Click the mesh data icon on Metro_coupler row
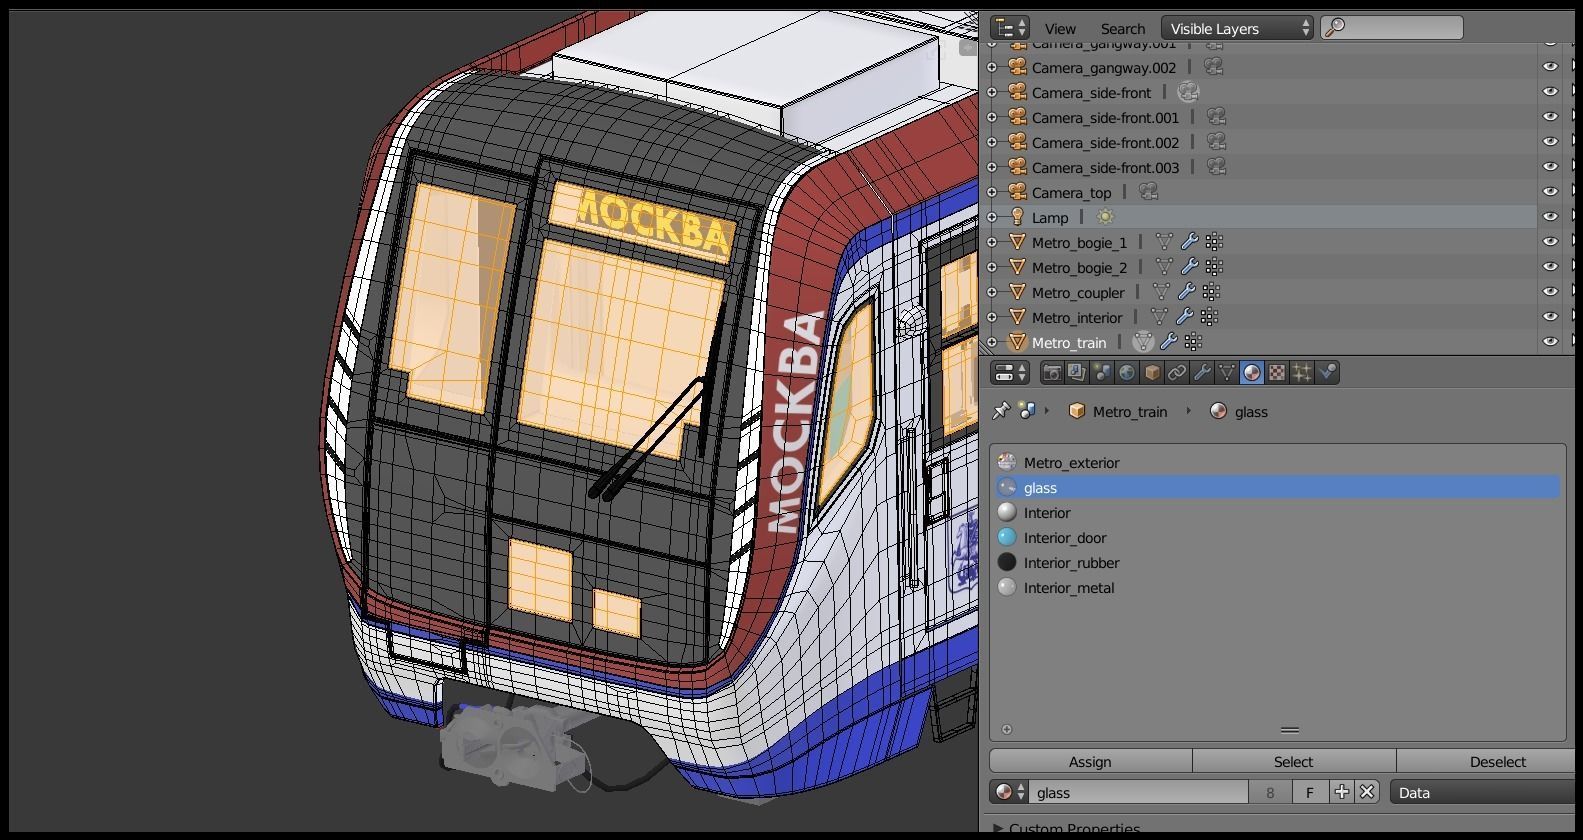 point(1161,292)
